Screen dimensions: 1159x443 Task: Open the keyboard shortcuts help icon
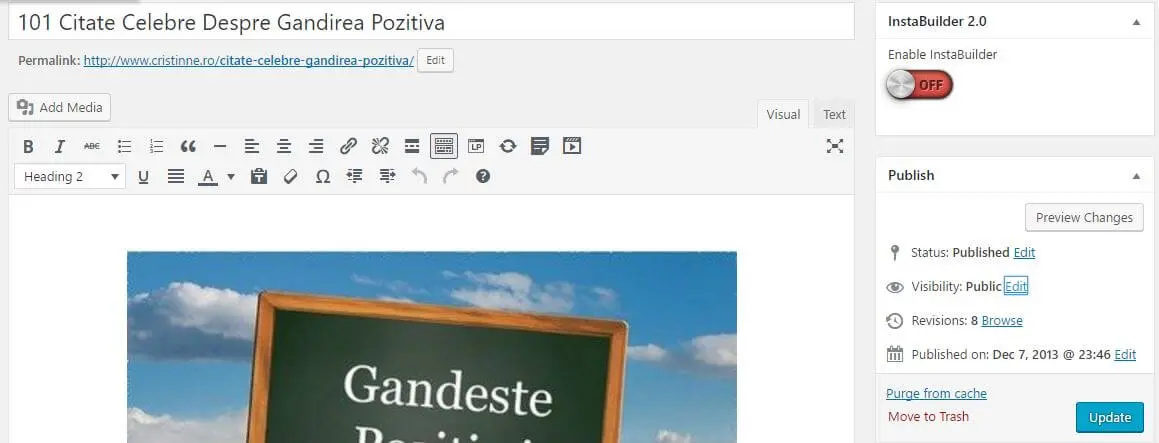tap(483, 176)
